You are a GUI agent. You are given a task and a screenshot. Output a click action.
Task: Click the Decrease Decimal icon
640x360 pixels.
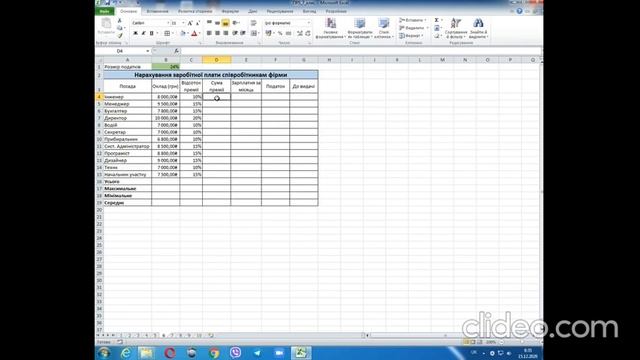[308, 33]
